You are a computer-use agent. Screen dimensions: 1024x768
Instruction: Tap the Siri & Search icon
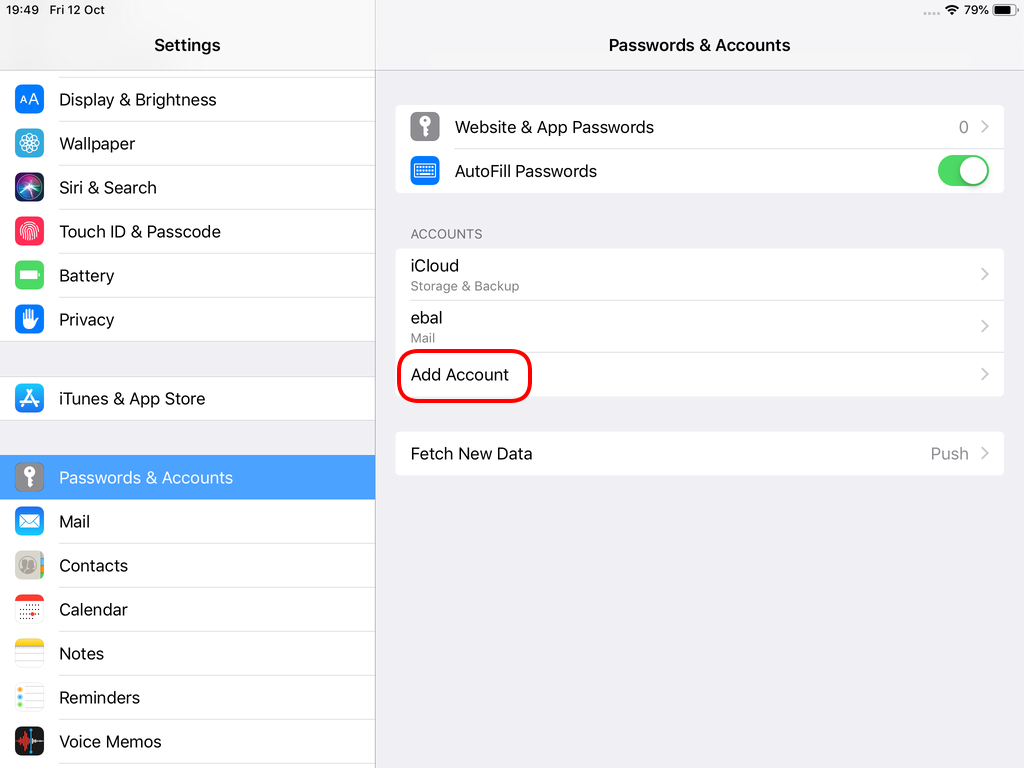coord(29,187)
